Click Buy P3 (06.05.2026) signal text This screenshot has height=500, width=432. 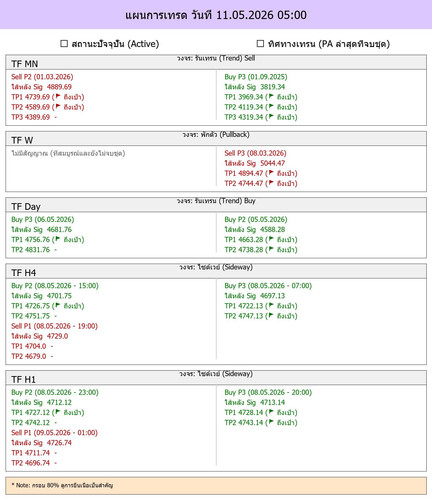click(43, 219)
